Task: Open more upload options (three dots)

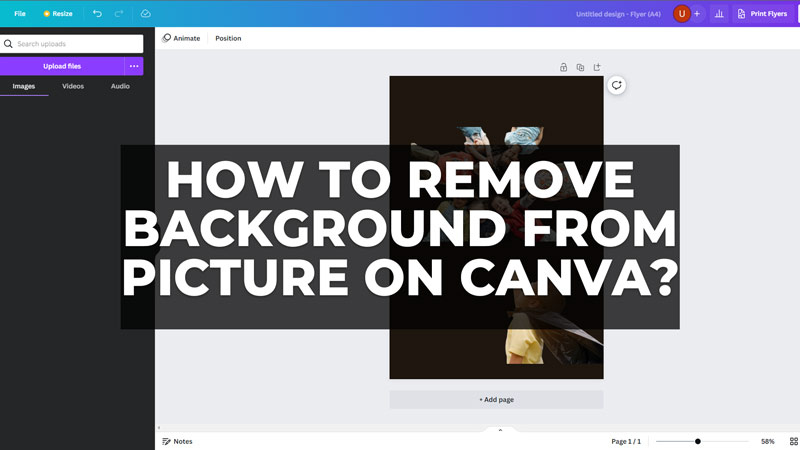Action: 134,66
